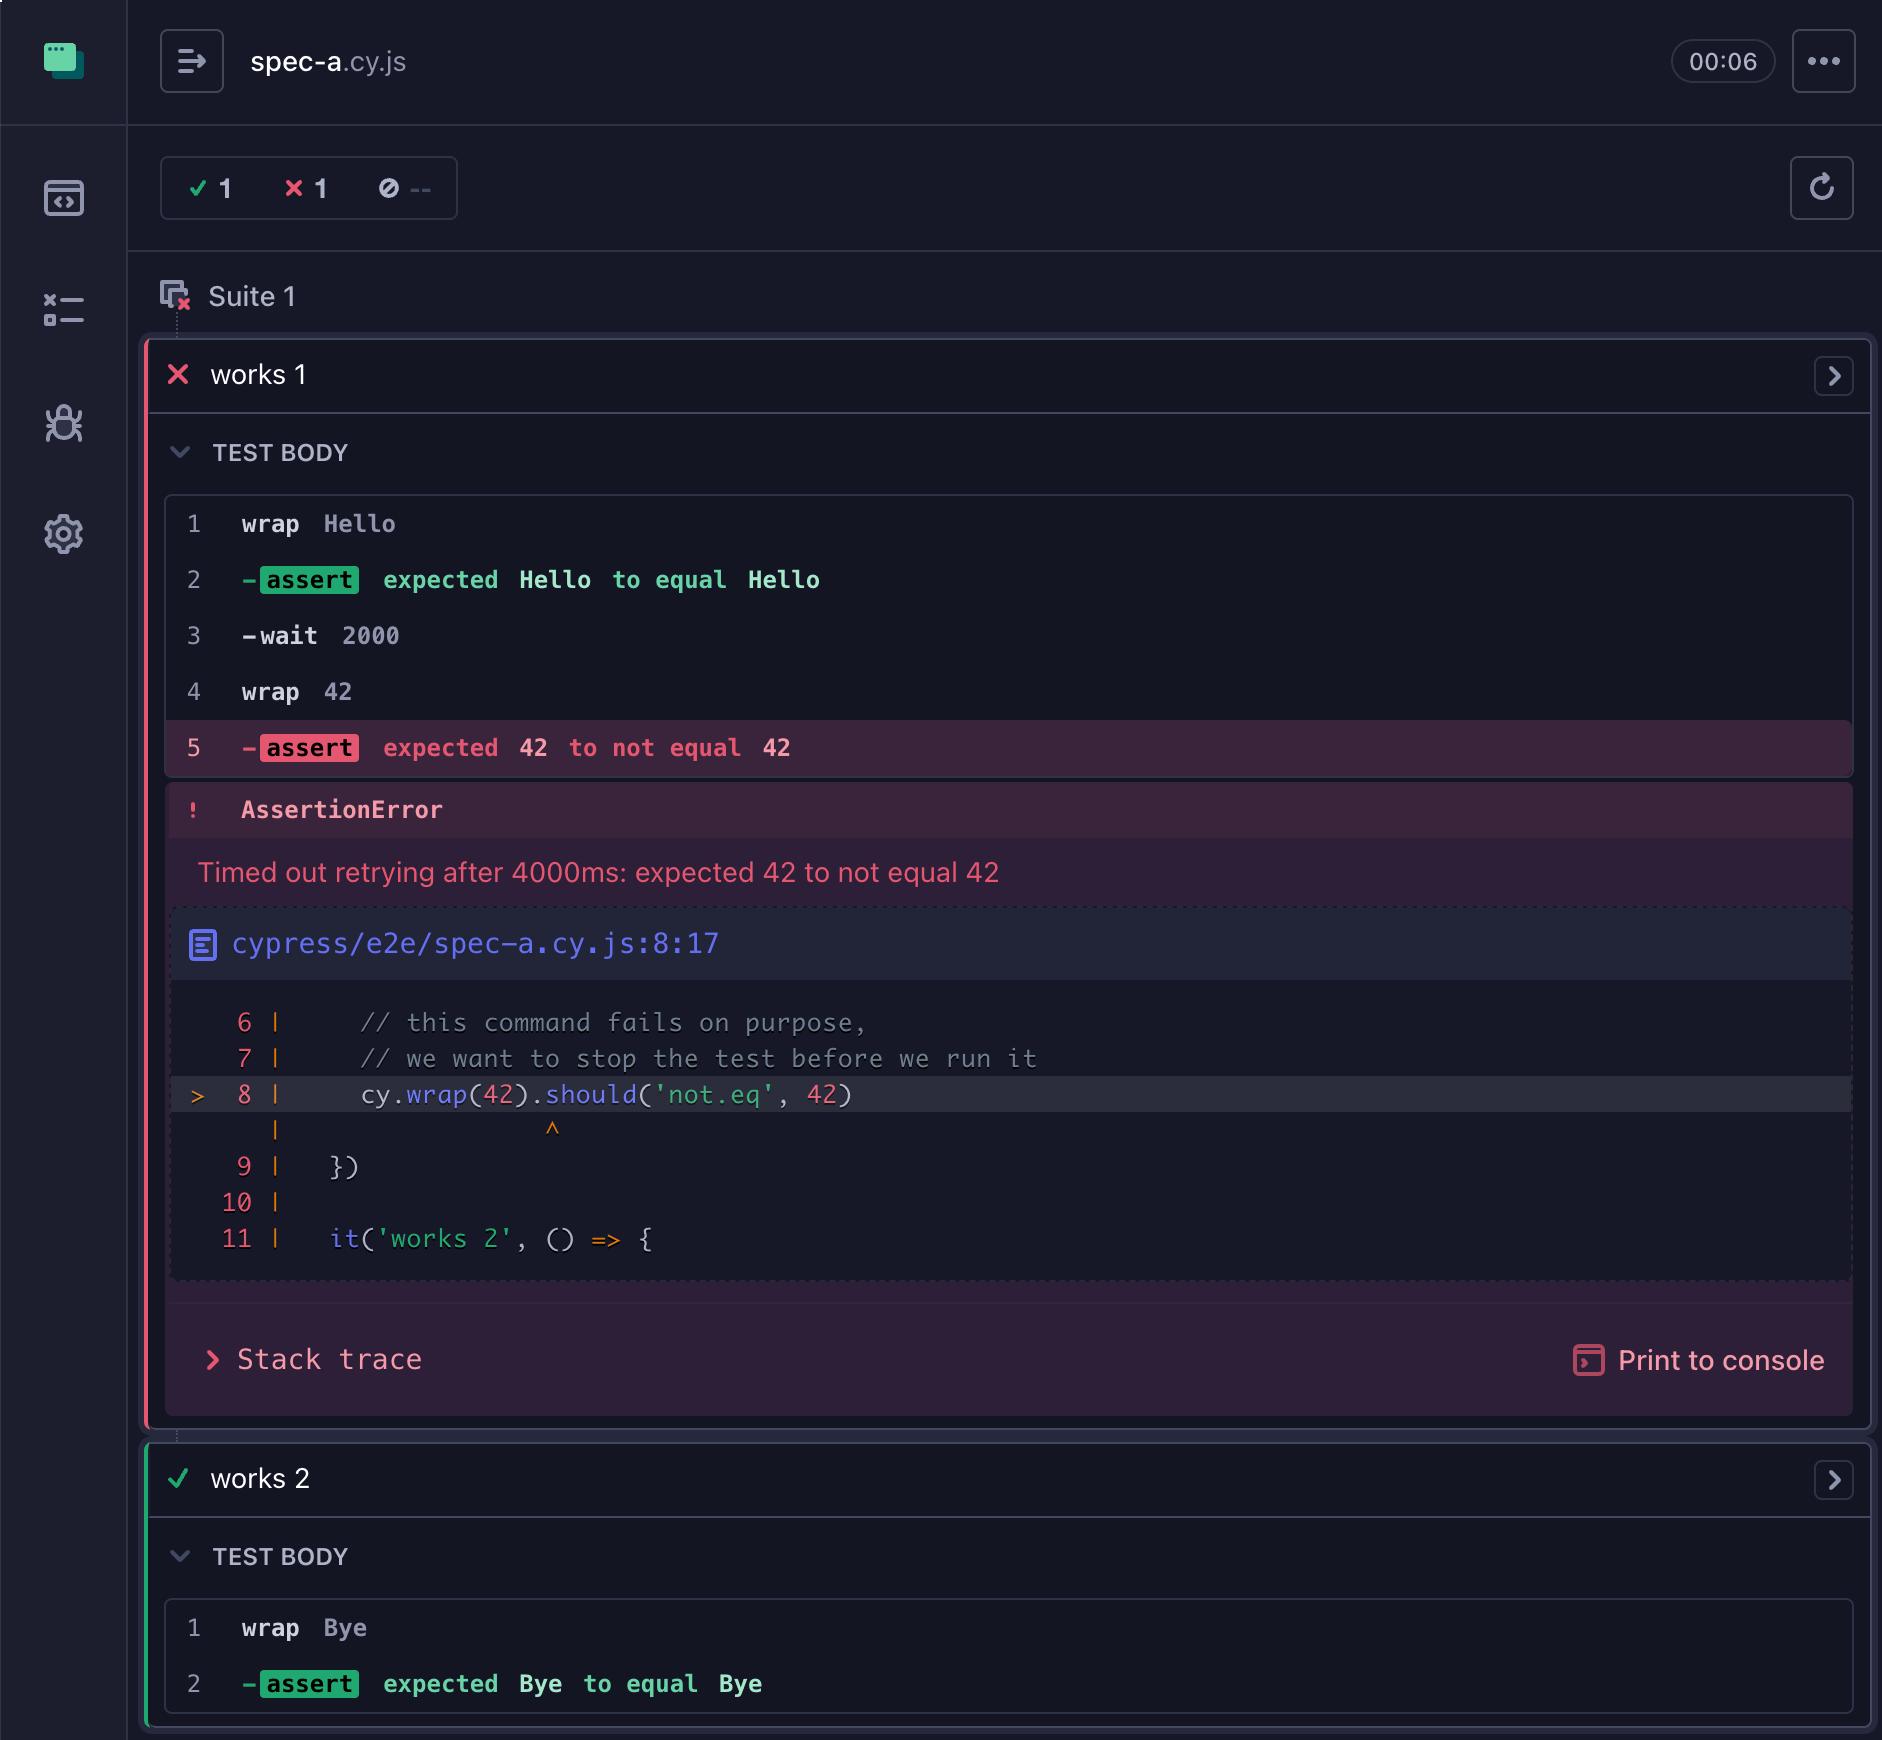1882x1740 pixels.
Task: Select the Suite 1 label
Action: 252,297
